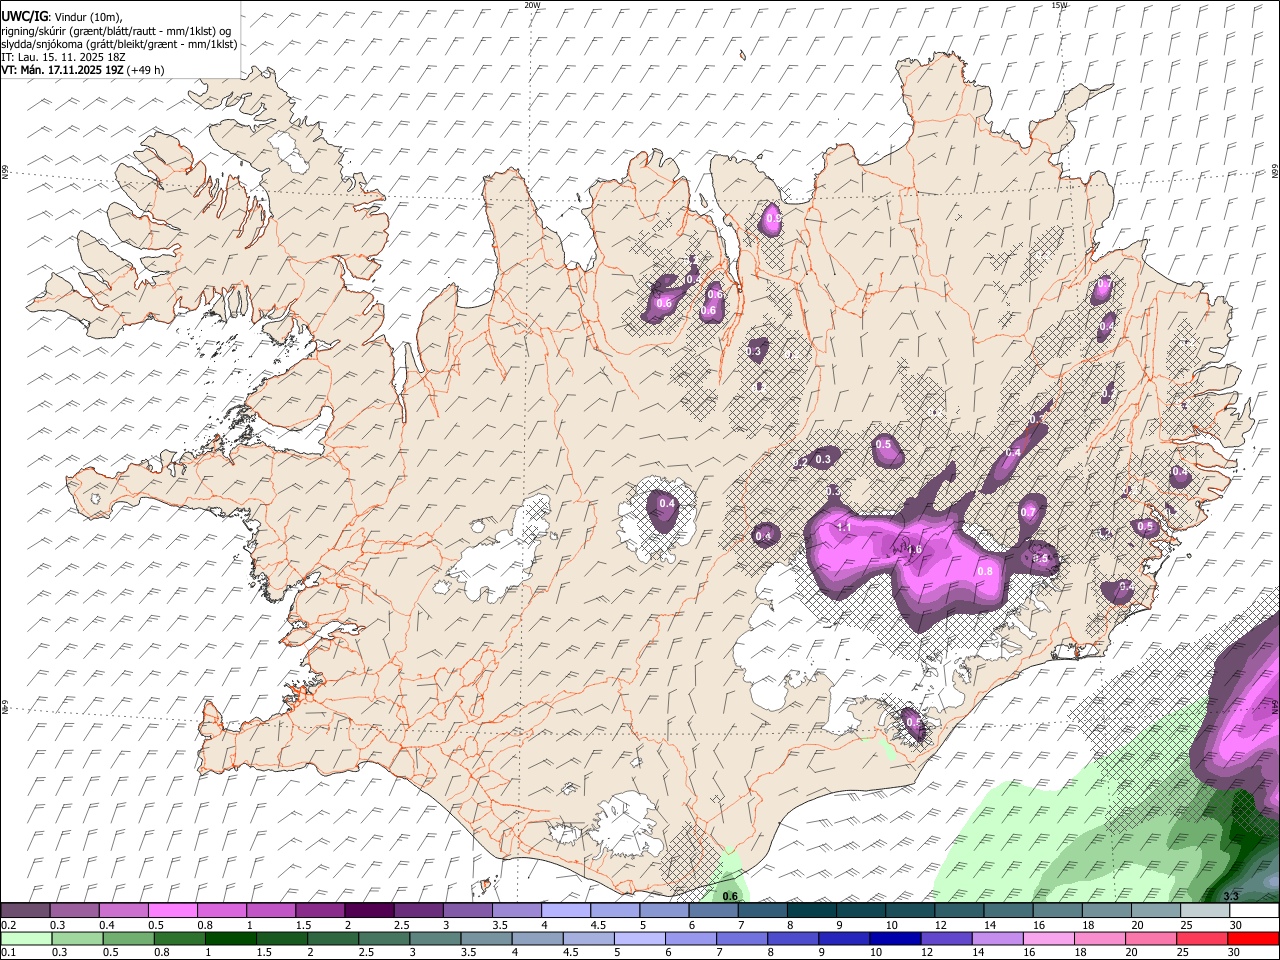The image size is (1280, 960).
Task: Click the 'Vindur (10m)' caption text
Action: point(87,17)
